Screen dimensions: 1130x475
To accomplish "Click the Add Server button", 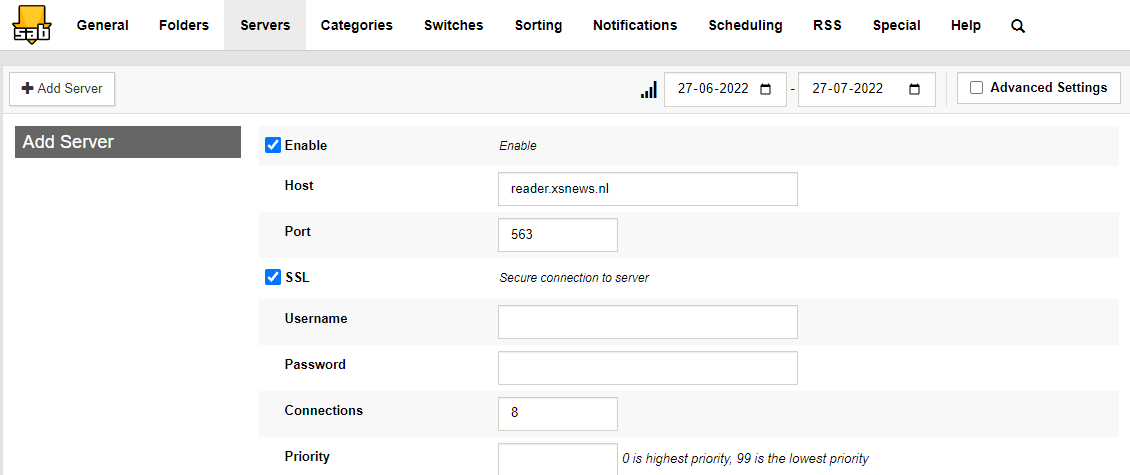I will [x=62, y=89].
